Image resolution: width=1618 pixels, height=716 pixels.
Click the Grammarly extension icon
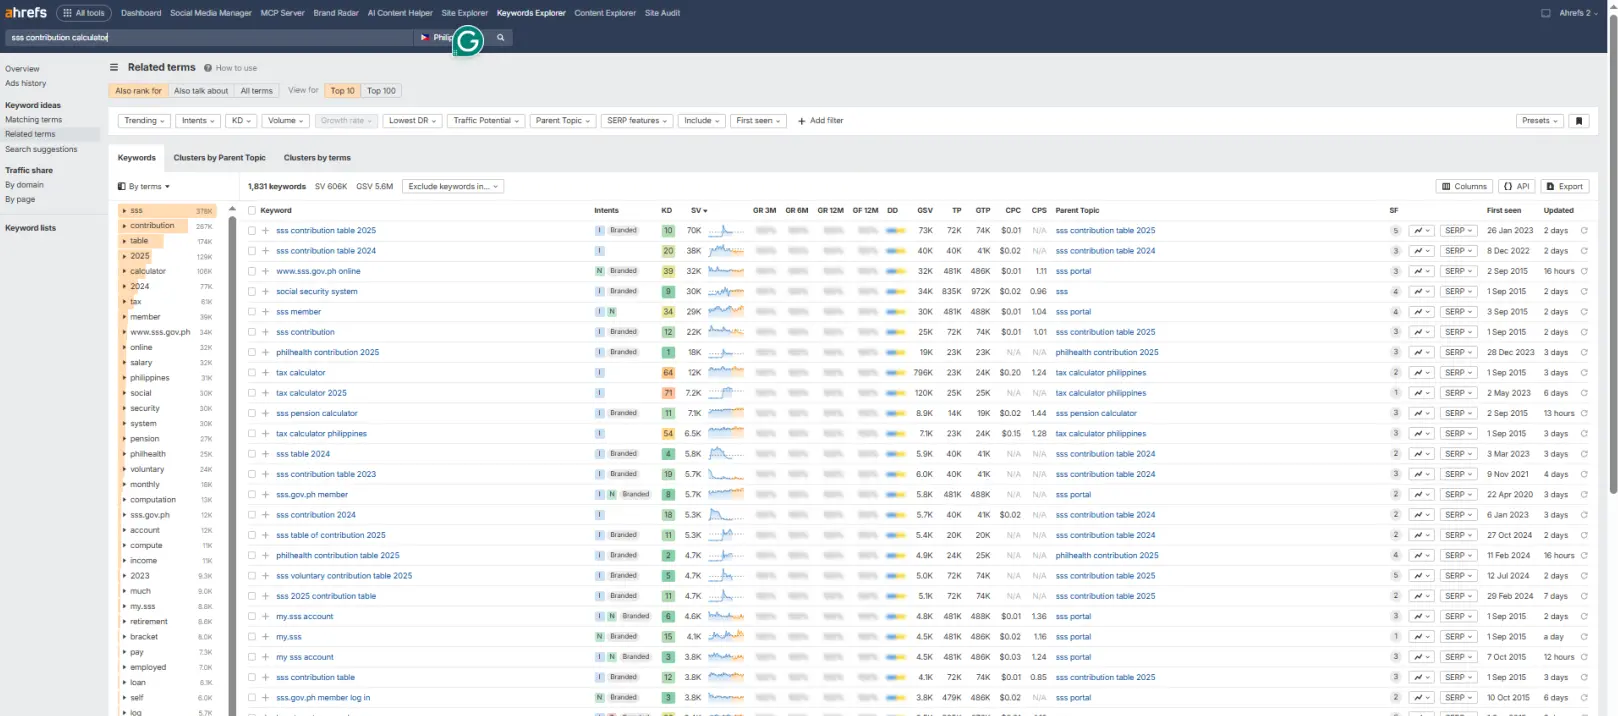pyautogui.click(x=468, y=40)
